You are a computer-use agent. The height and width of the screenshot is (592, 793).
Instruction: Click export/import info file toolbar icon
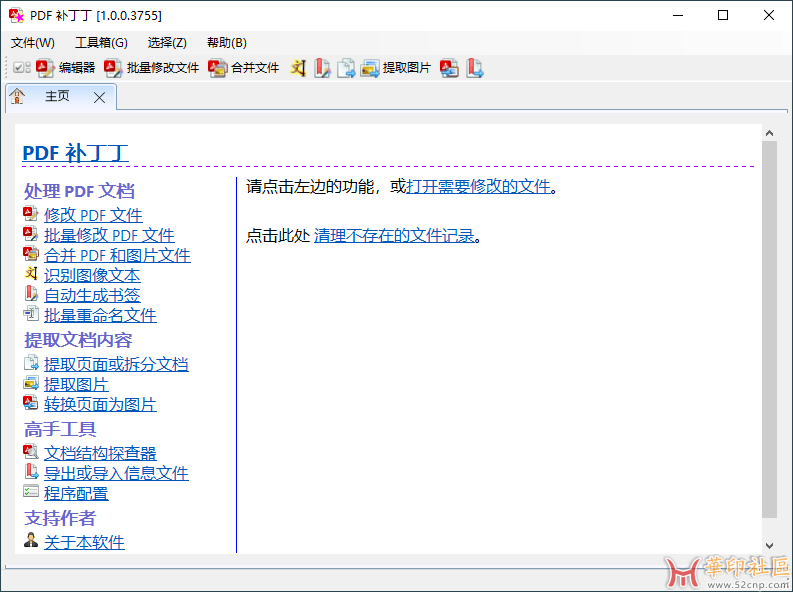coord(474,68)
